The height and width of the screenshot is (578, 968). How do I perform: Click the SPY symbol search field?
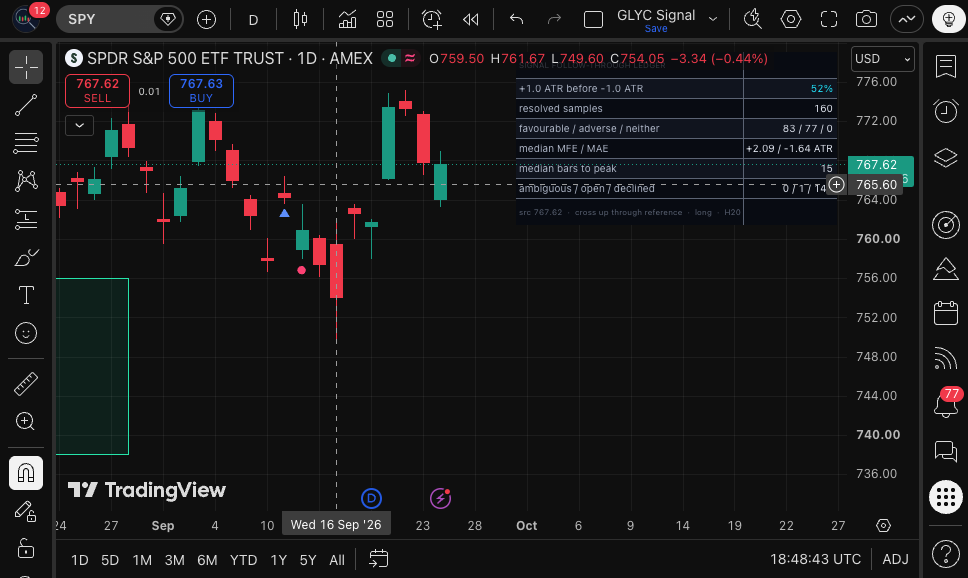pyautogui.click(x=105, y=20)
